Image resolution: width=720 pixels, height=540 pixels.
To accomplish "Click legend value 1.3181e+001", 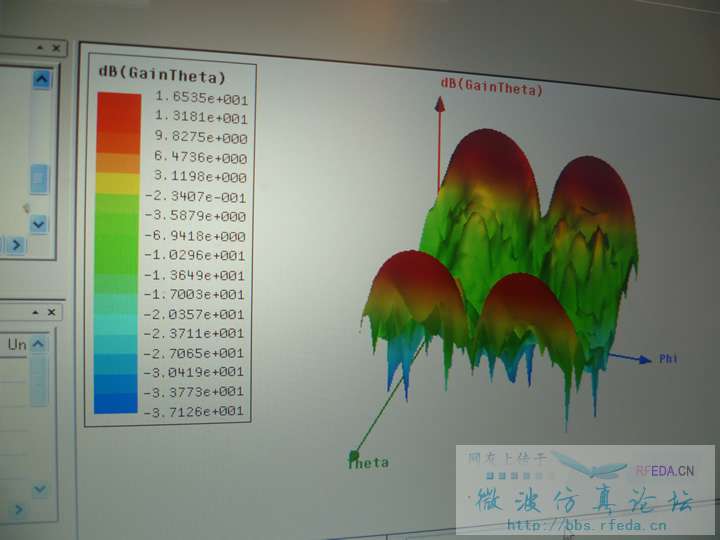I will [x=201, y=117].
